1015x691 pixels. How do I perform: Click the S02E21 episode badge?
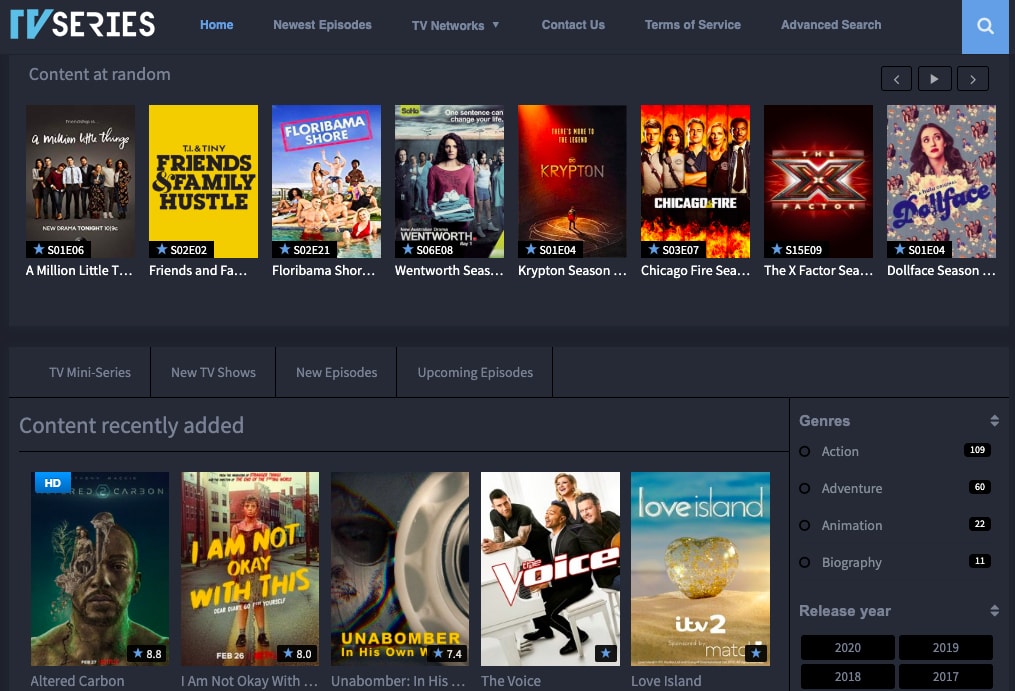pyautogui.click(x=305, y=249)
